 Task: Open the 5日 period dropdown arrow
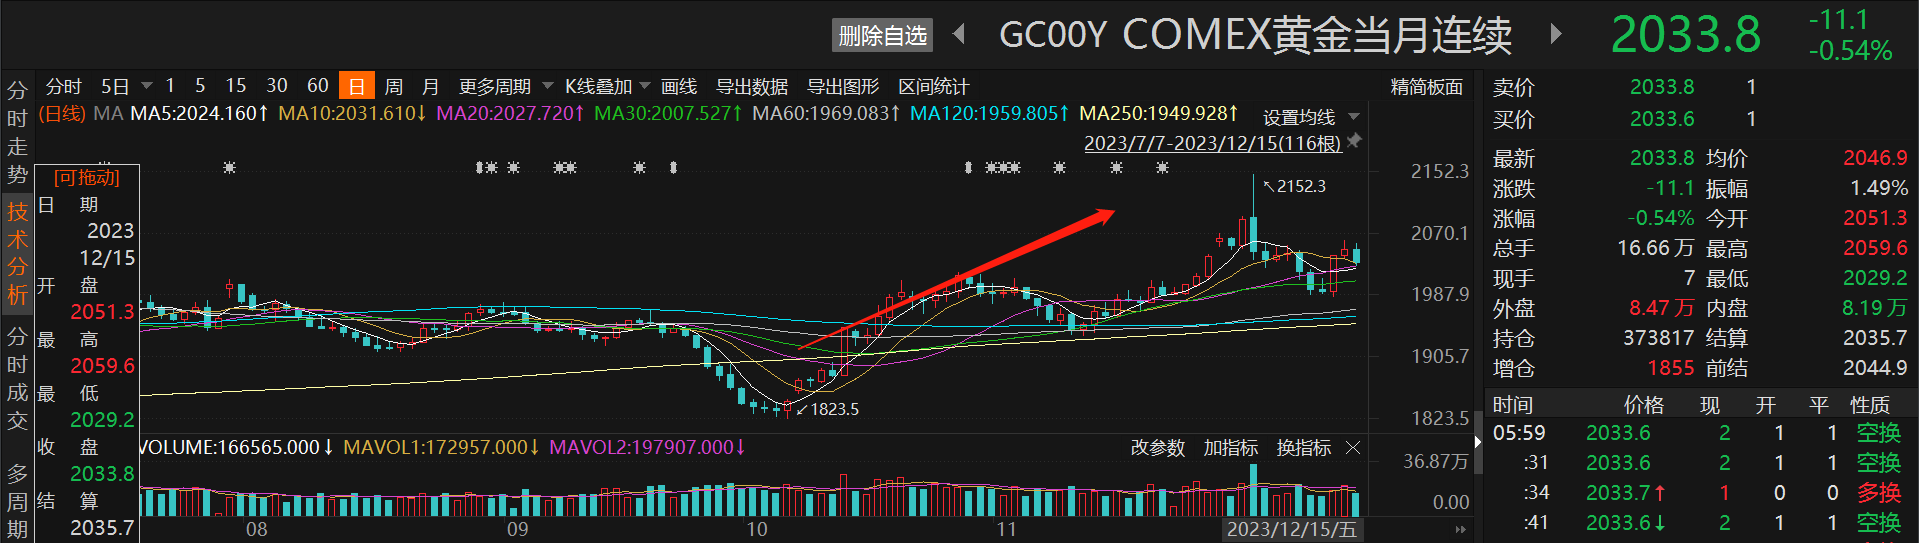click(147, 86)
